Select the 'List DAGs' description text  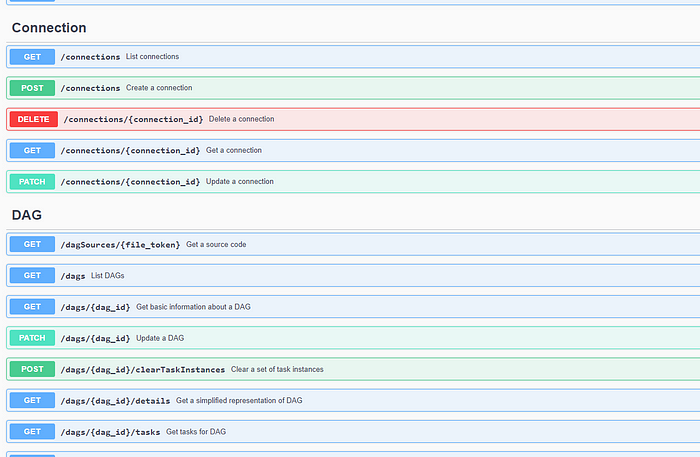tap(108, 275)
